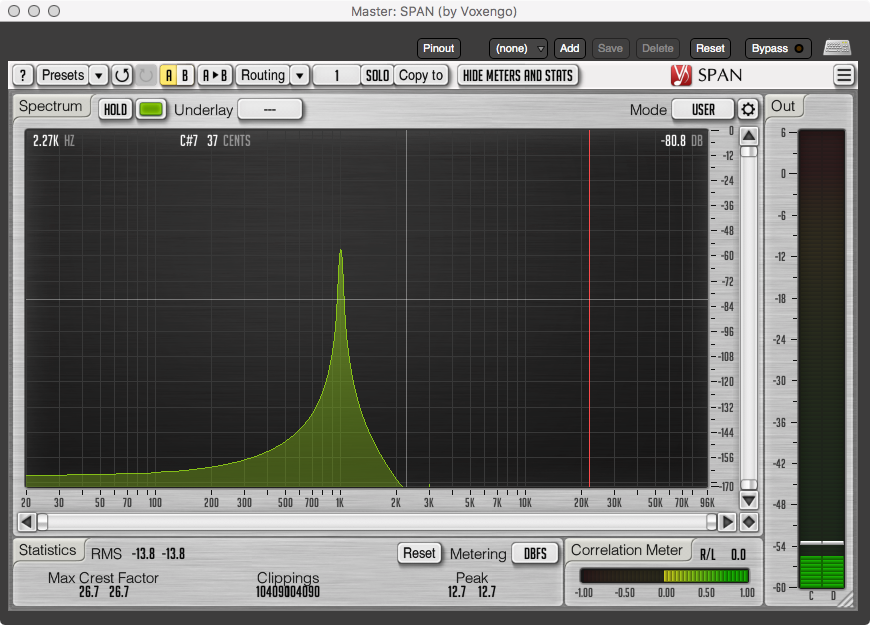This screenshot has width=870, height=625.
Task: Hide meters and stats
Action: 518,75
